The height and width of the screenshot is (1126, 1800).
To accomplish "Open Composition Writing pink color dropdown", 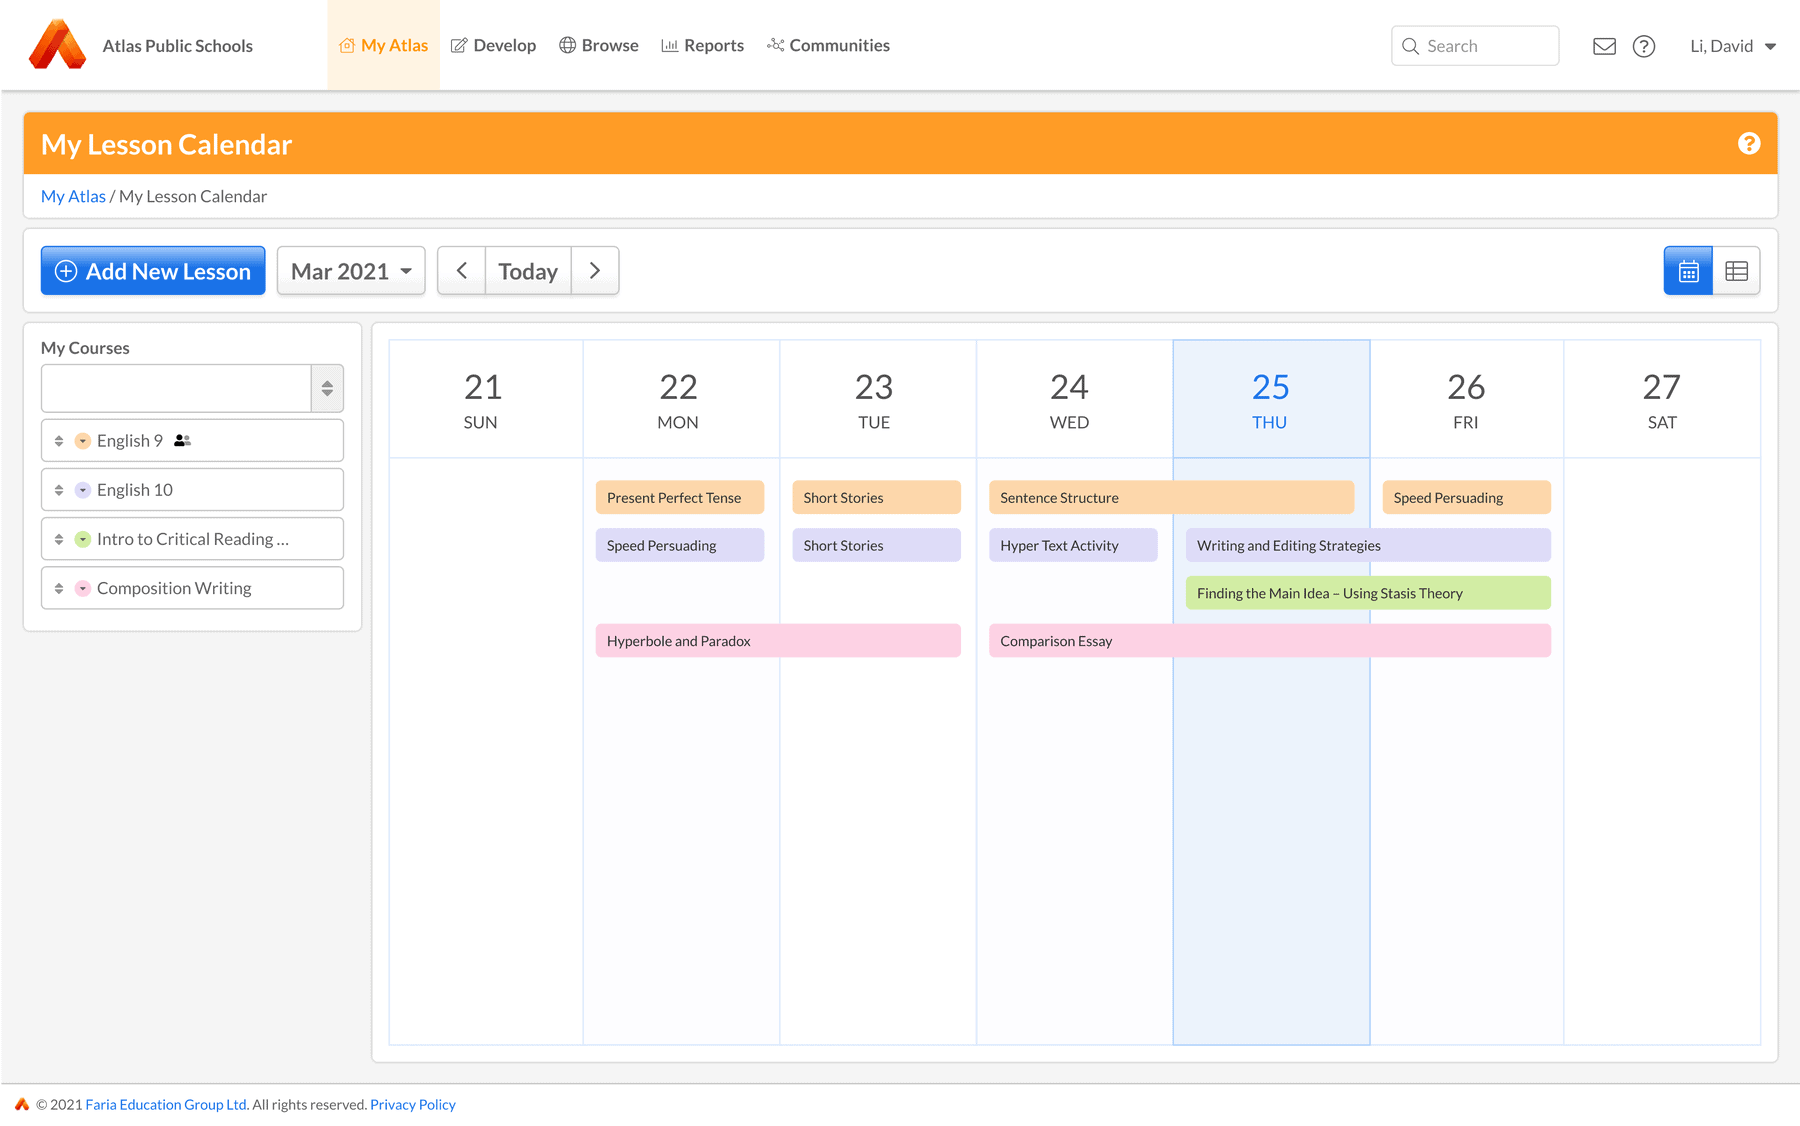I will click(83, 588).
